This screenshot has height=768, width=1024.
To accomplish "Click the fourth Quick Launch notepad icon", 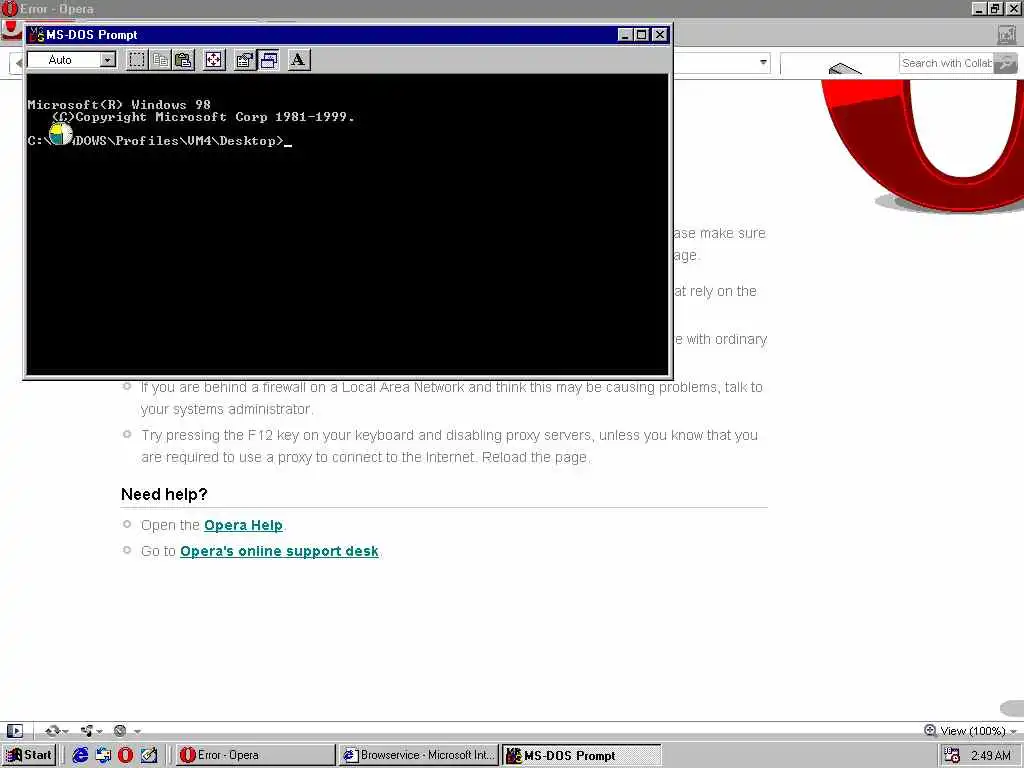I will click(149, 755).
